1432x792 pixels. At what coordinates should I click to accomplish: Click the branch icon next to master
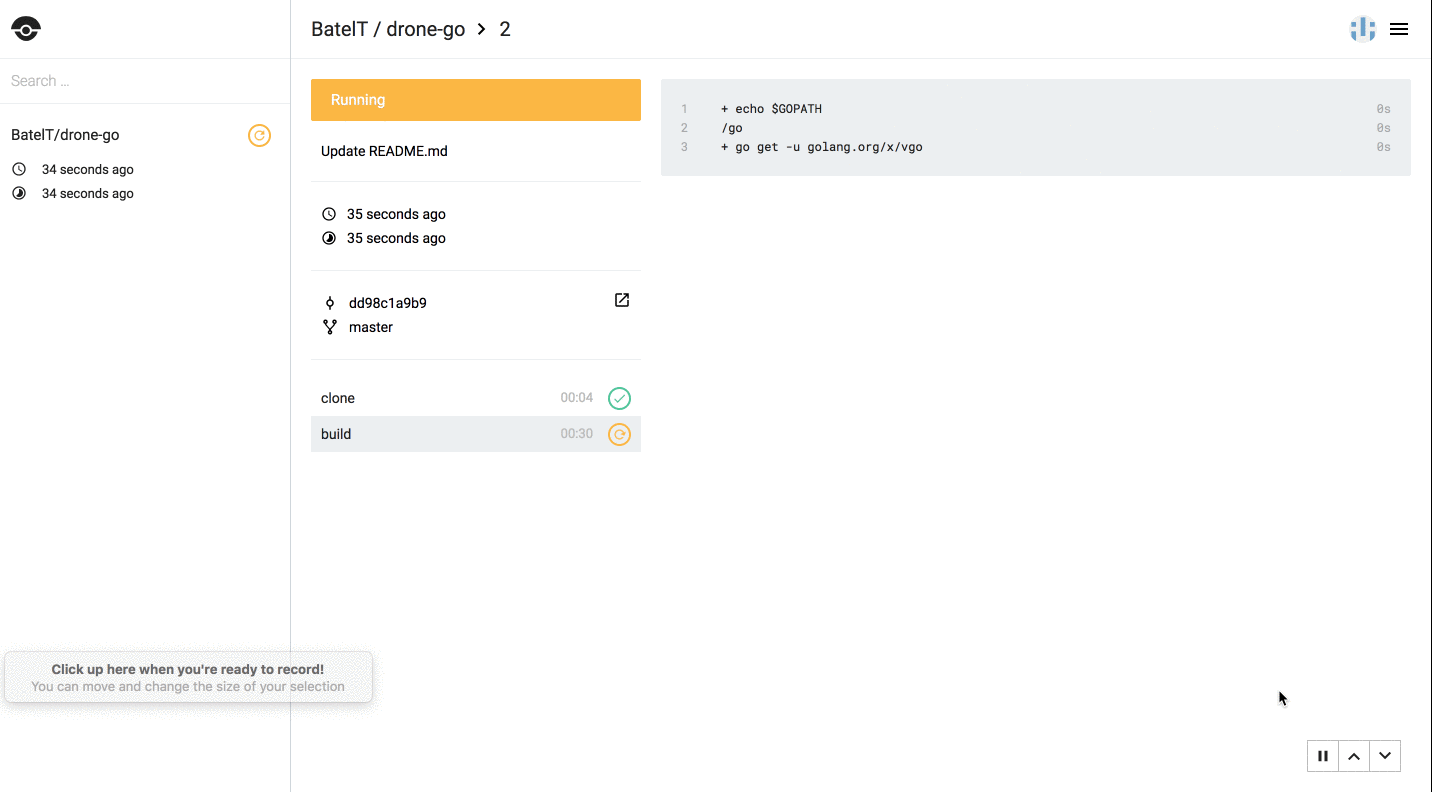[x=329, y=327]
